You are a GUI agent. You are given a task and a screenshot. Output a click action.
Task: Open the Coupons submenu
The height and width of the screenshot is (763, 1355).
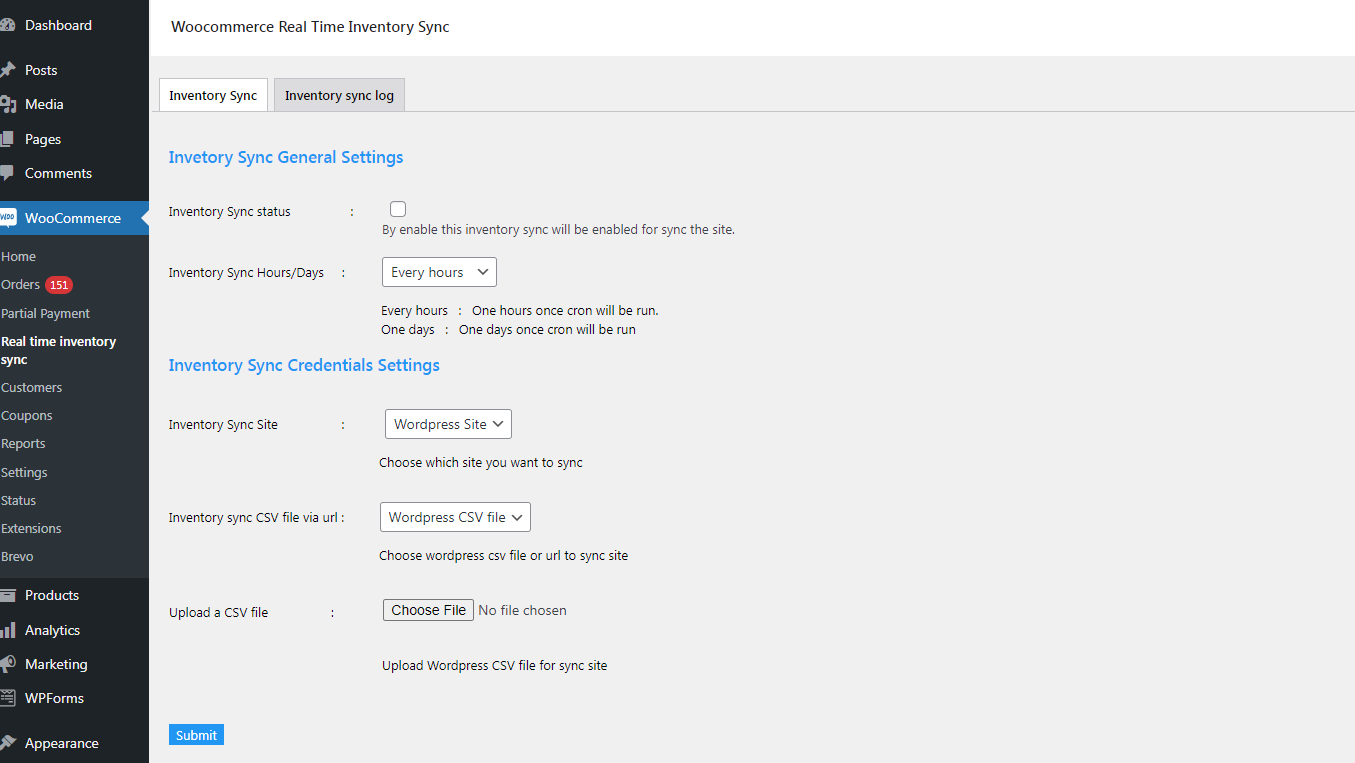[26, 415]
